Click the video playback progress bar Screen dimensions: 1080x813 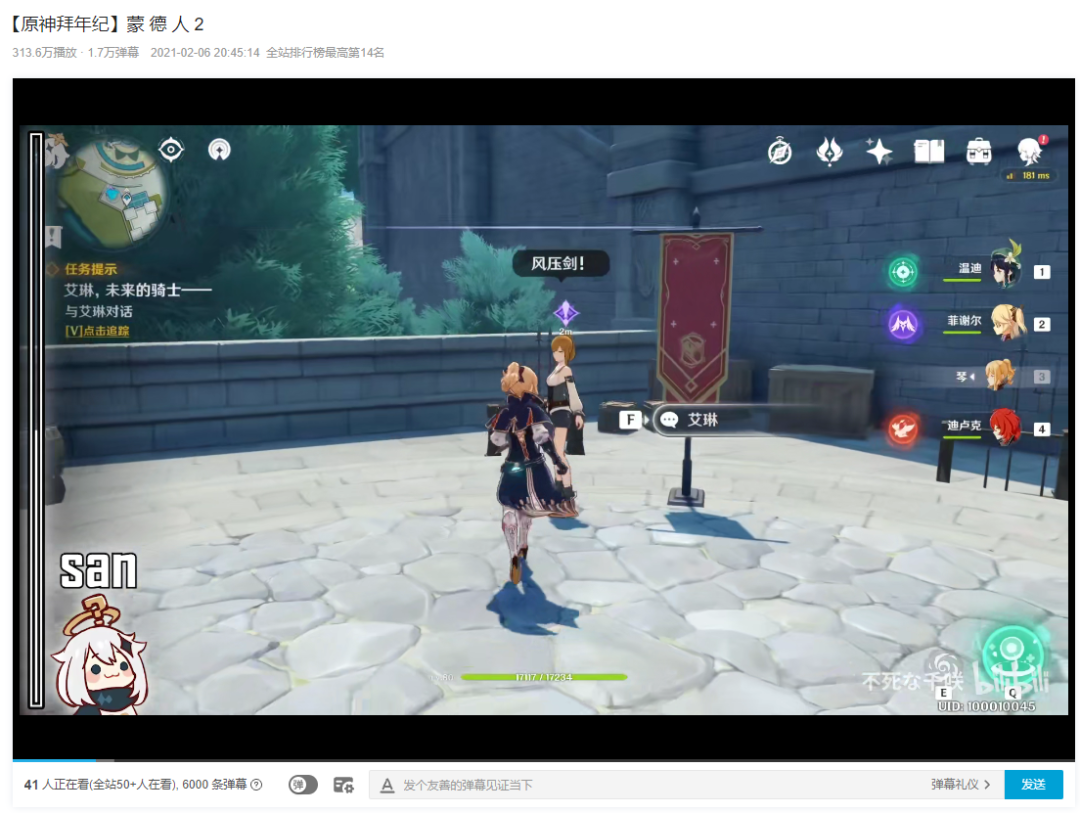coord(543,760)
